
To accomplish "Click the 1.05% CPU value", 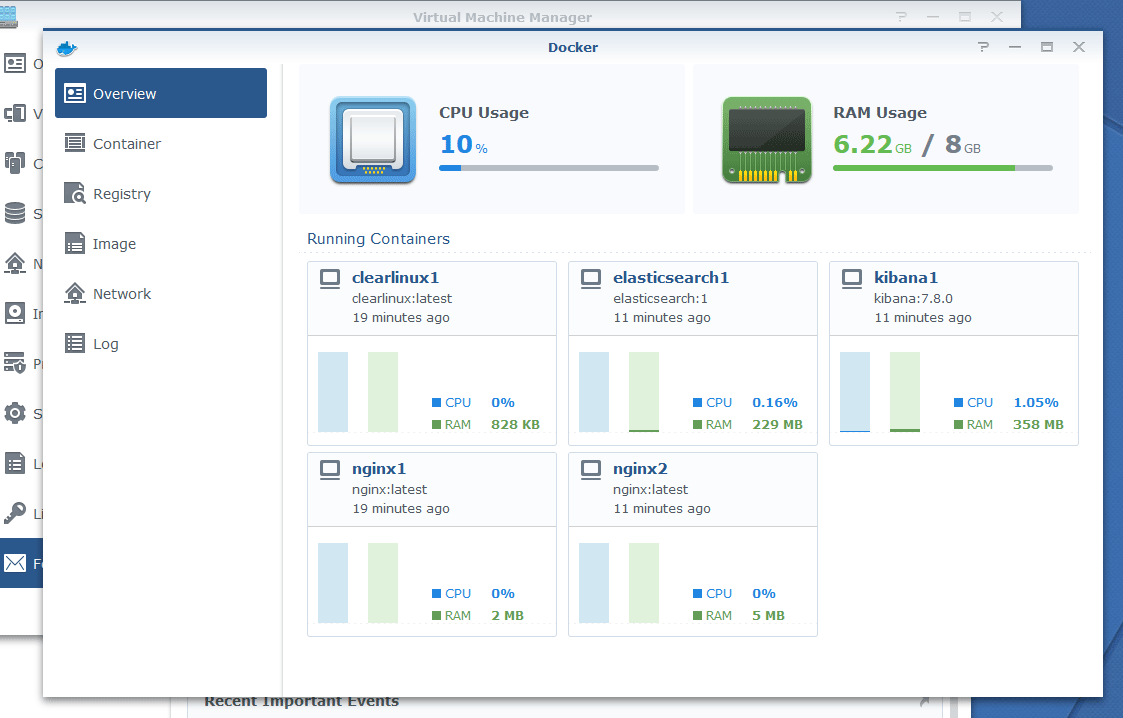I will pos(1036,402).
